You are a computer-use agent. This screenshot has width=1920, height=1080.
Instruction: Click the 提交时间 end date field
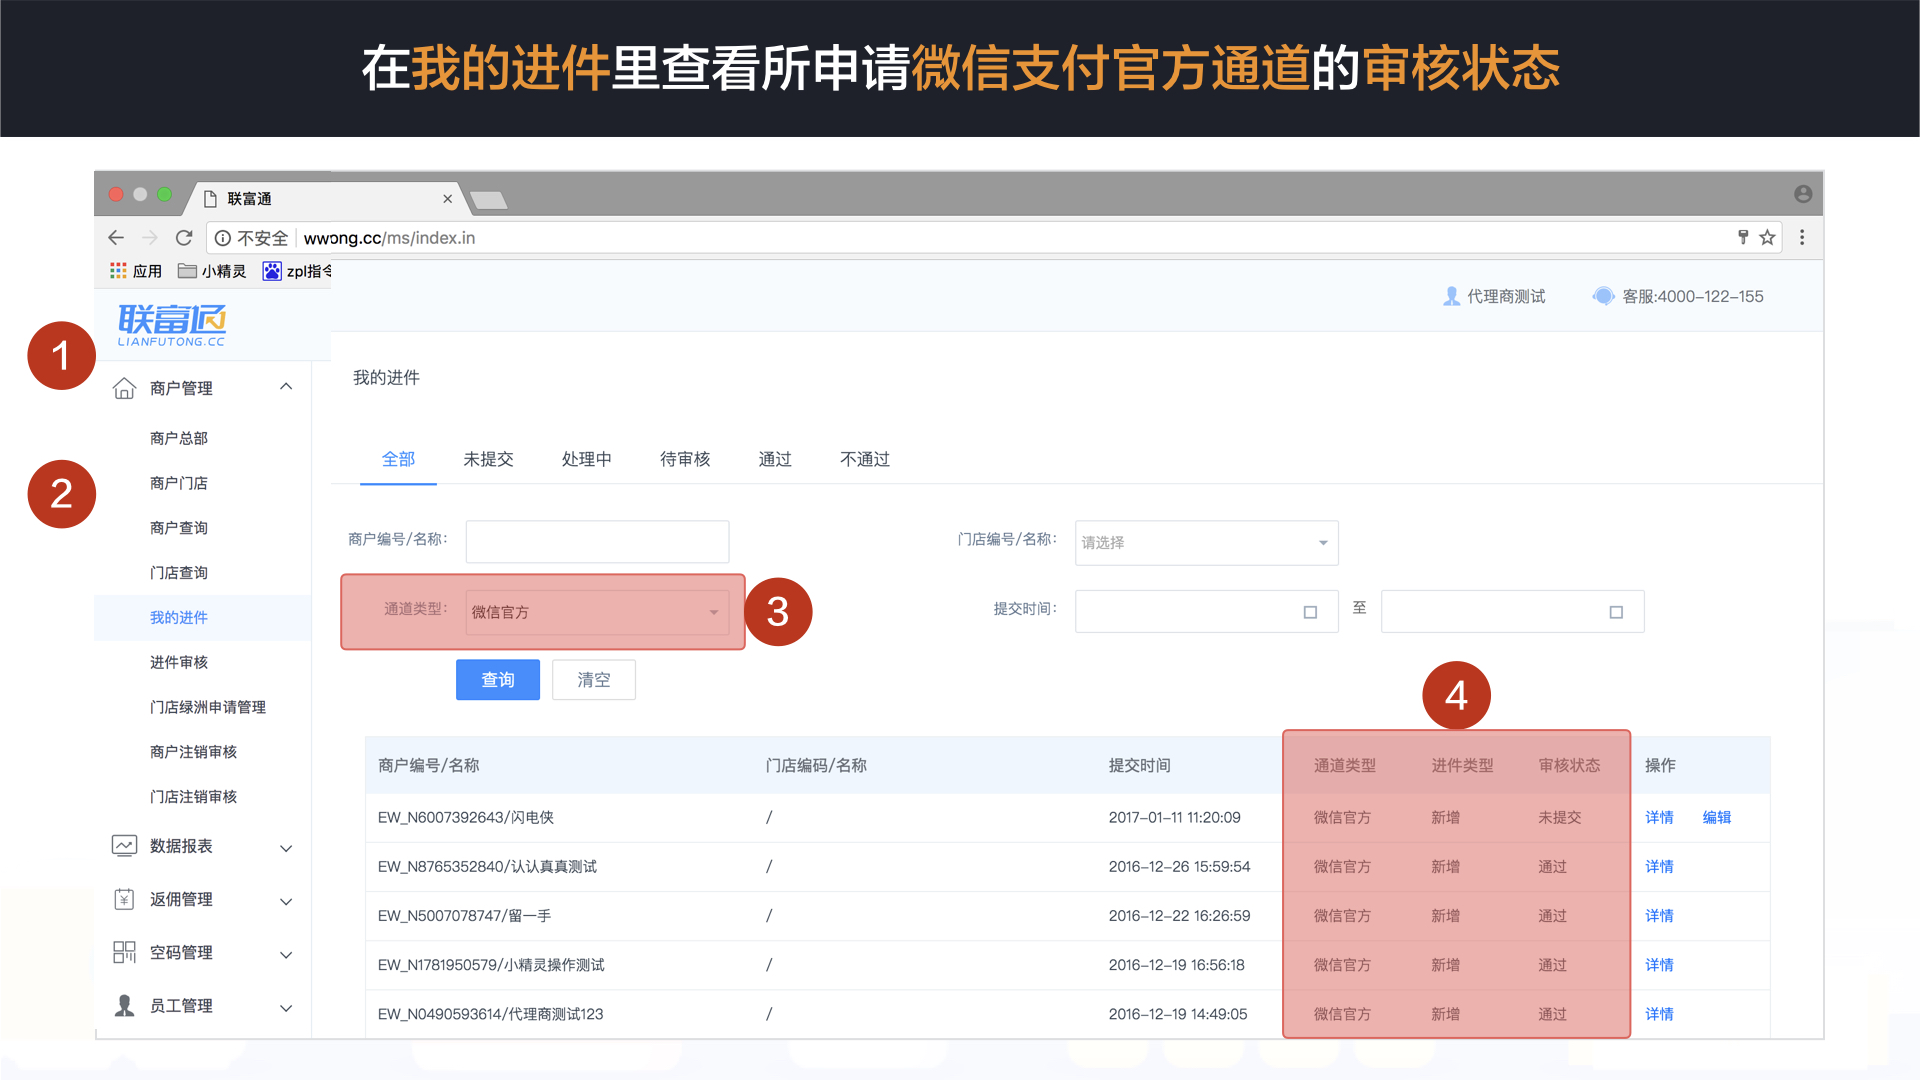pyautogui.click(x=1512, y=611)
